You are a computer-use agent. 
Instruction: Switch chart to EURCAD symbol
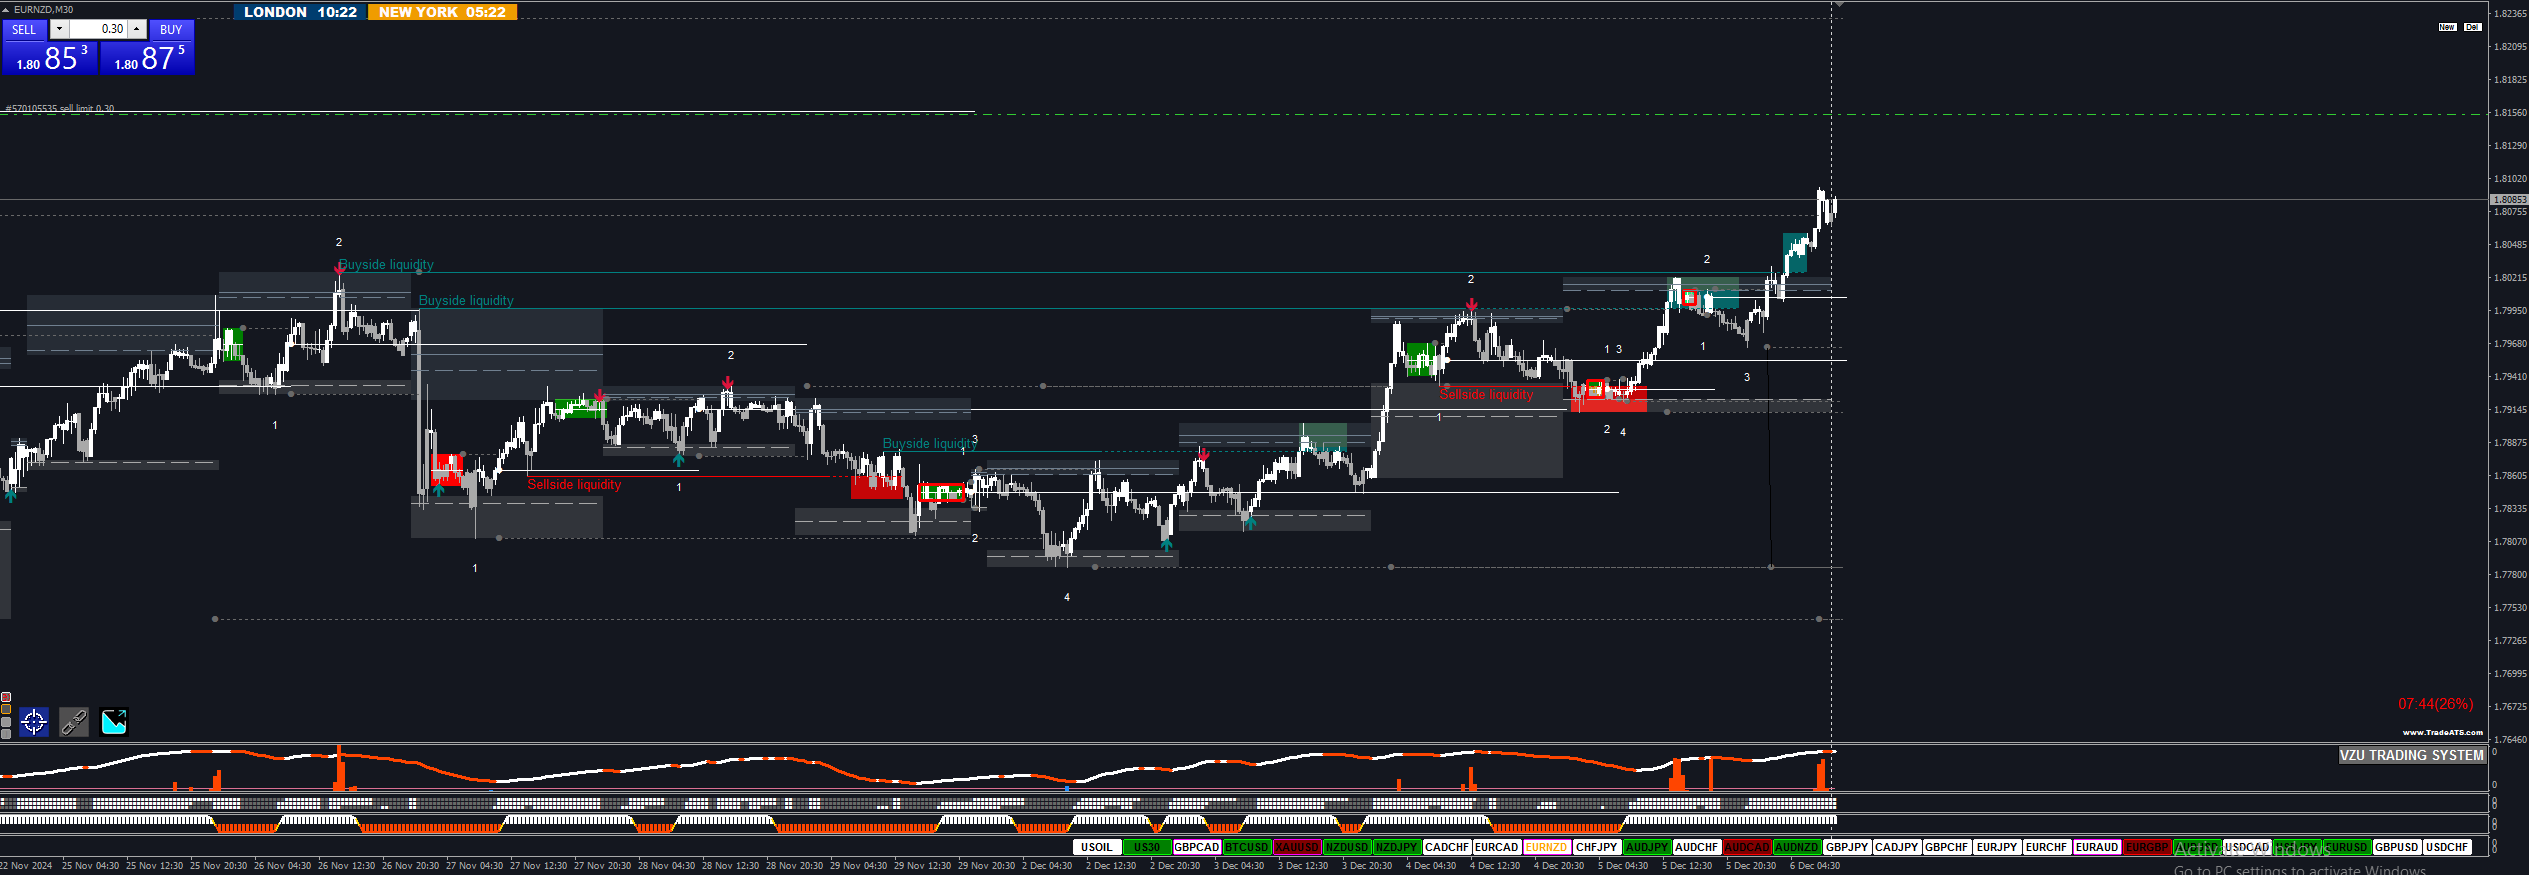[1497, 847]
